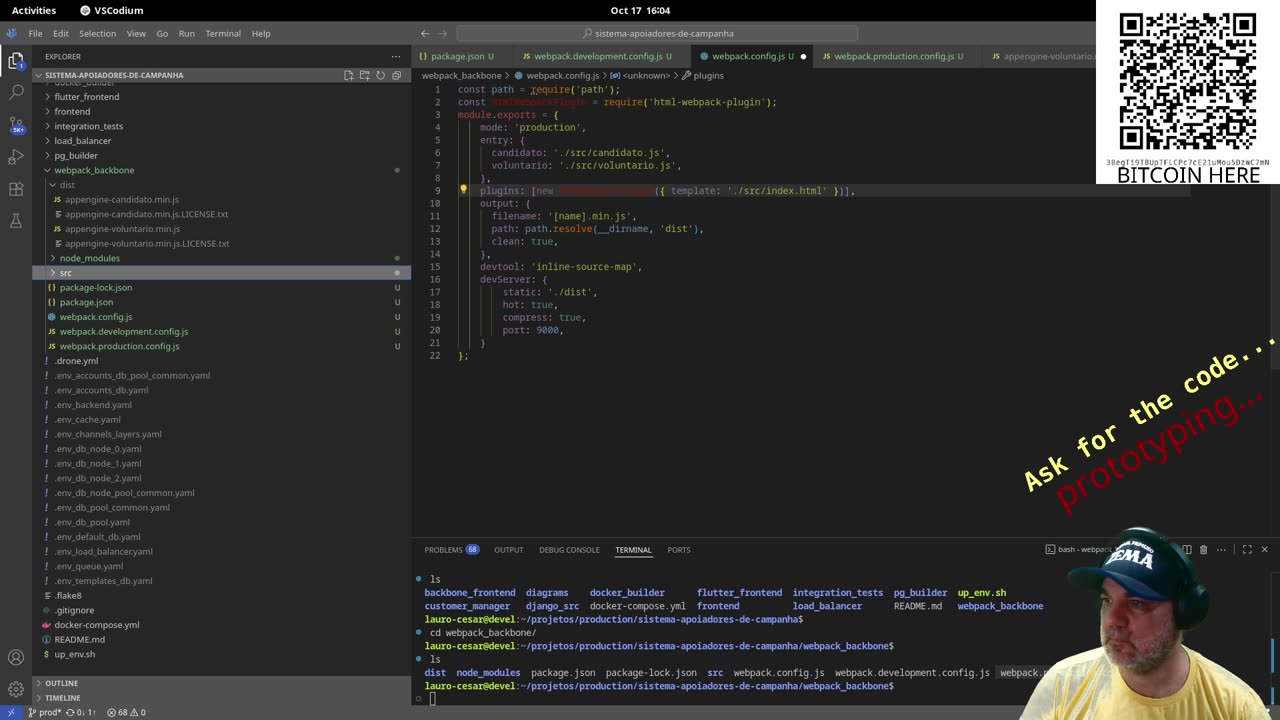Switch to the webpack.production.config.js tab
This screenshot has height=720, width=1280.
pyautogui.click(x=893, y=56)
